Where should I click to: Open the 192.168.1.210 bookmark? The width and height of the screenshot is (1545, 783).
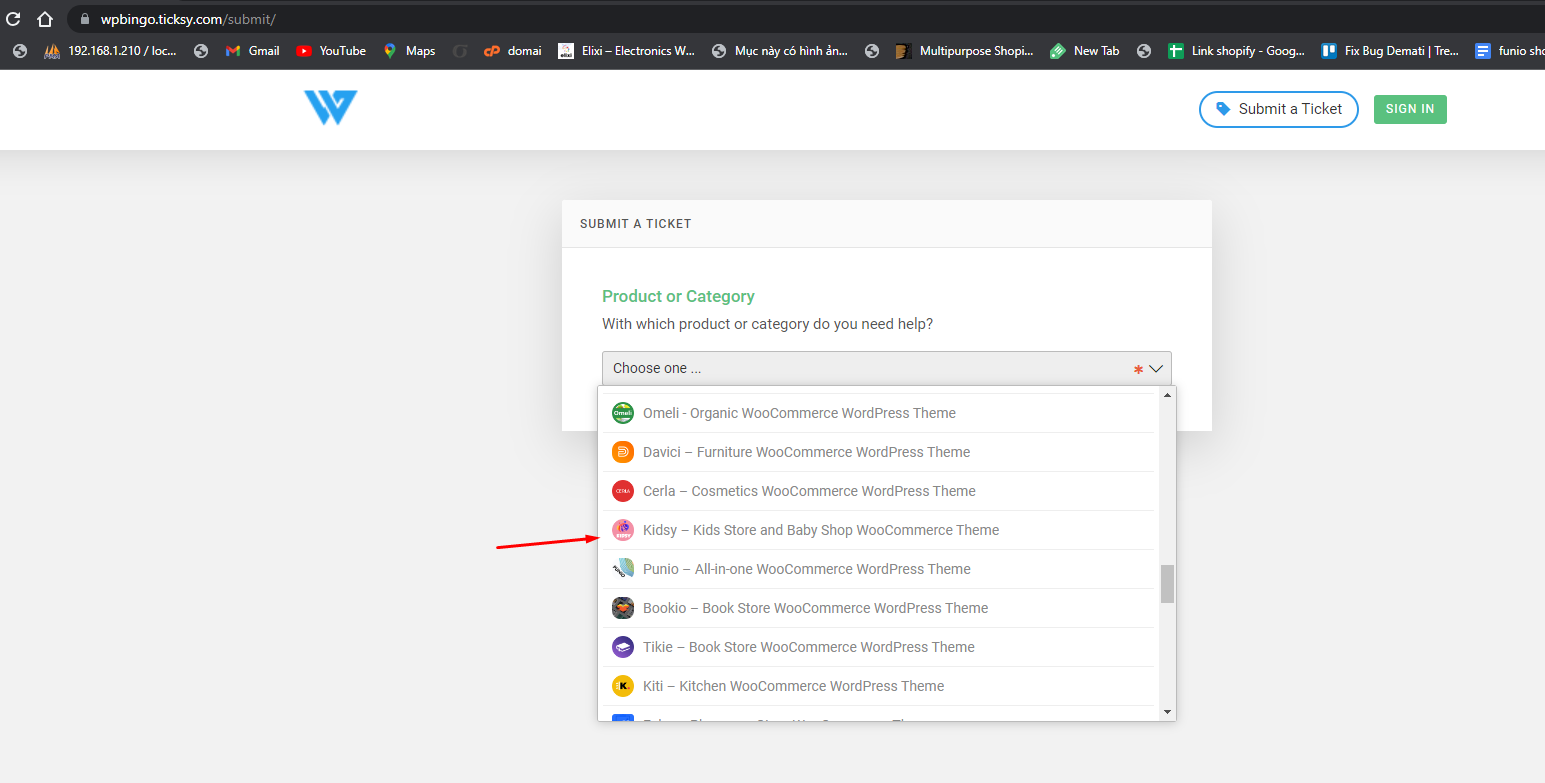tap(111, 51)
